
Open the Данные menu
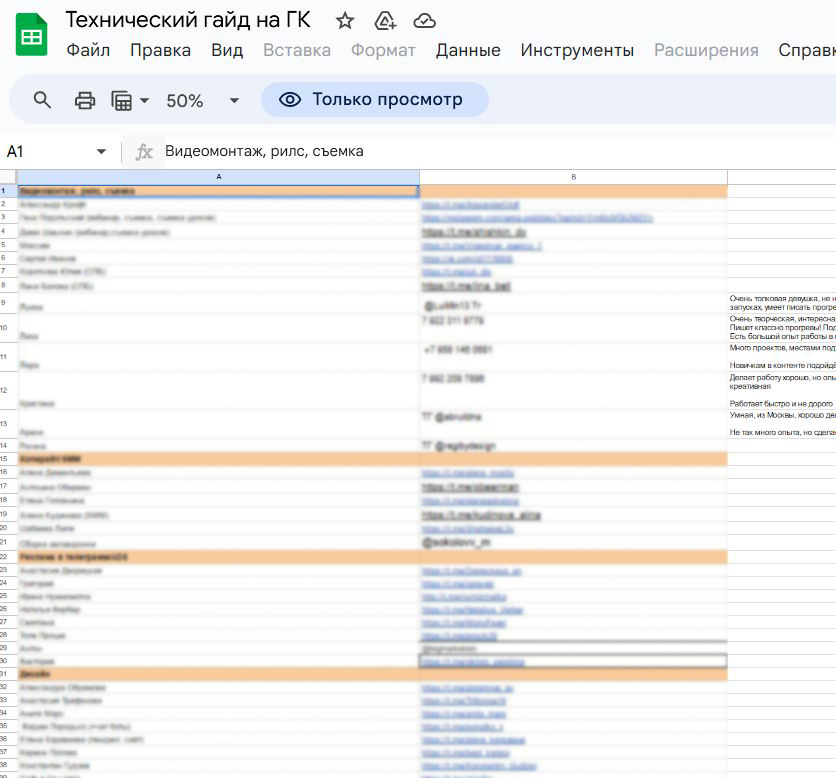tap(468, 50)
